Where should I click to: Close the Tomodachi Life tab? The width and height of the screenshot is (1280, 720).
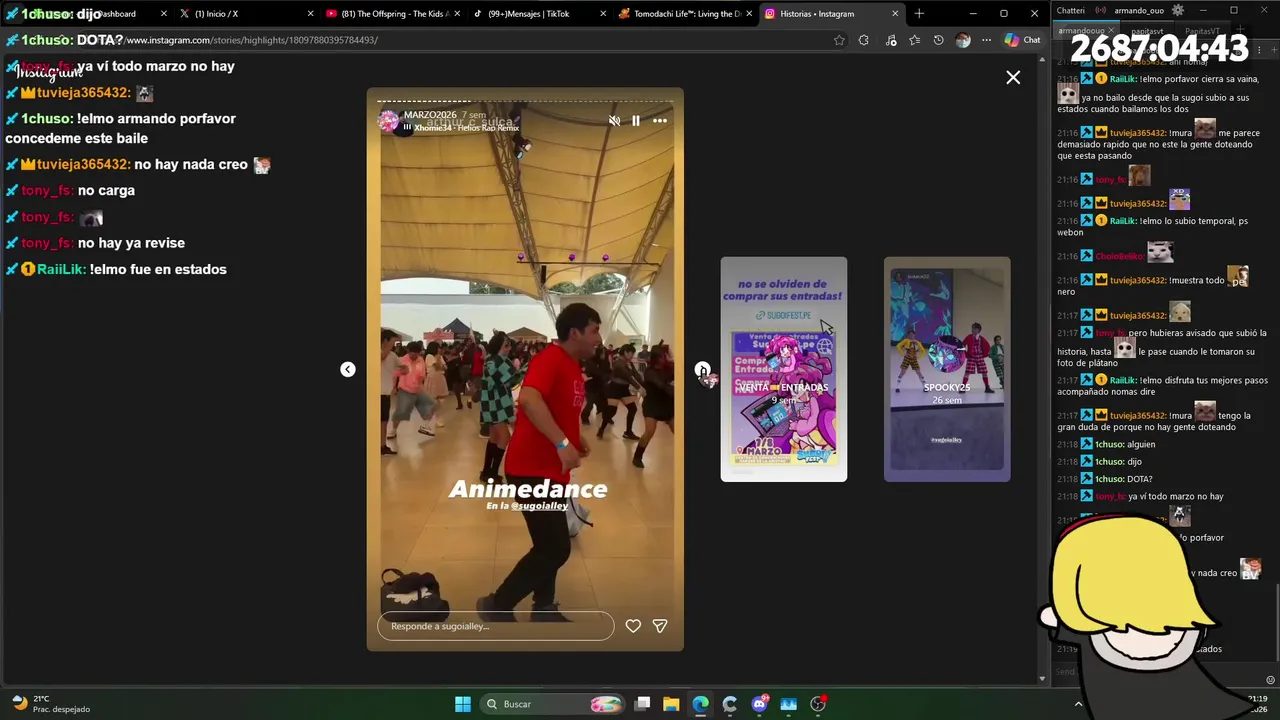click(x=749, y=14)
